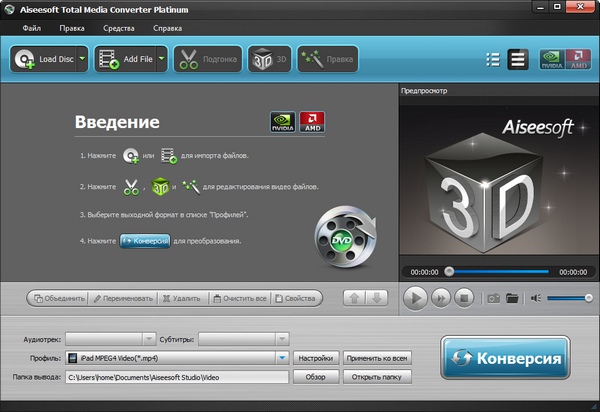Click the Удалить delete button

click(x=182, y=298)
